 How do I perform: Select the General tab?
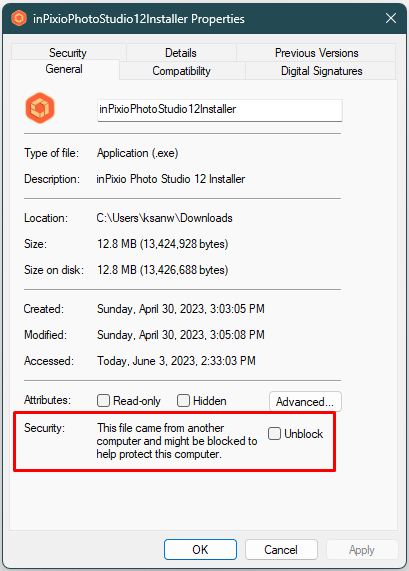[x=64, y=69]
